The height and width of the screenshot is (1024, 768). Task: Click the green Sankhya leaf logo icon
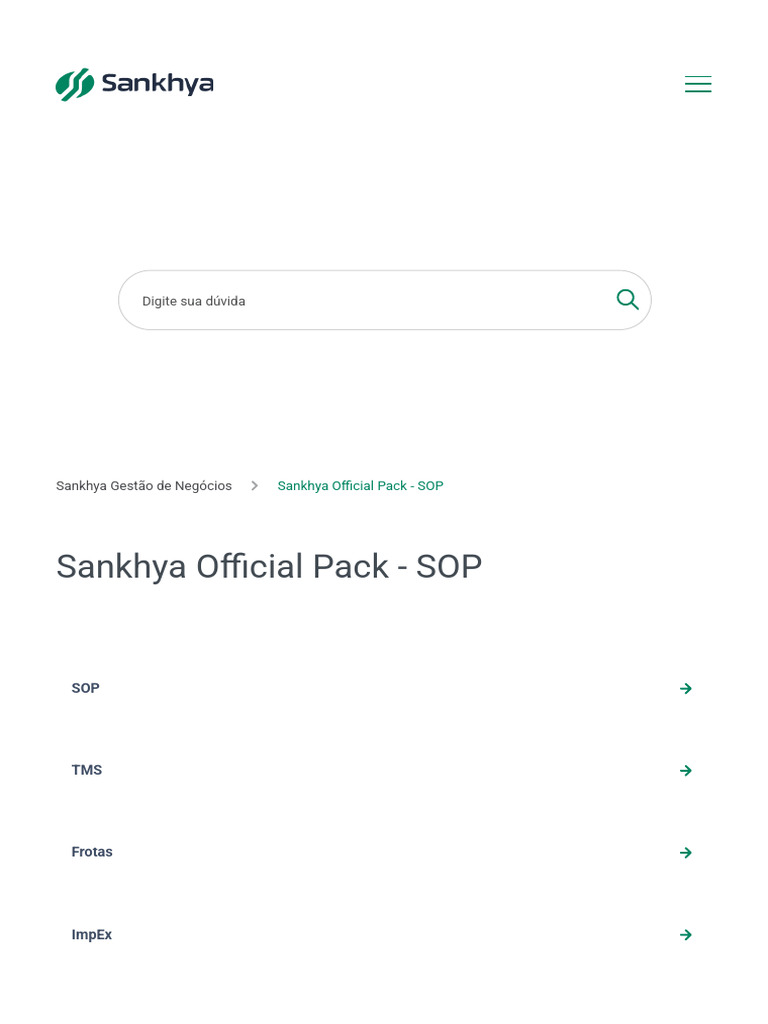75,84
